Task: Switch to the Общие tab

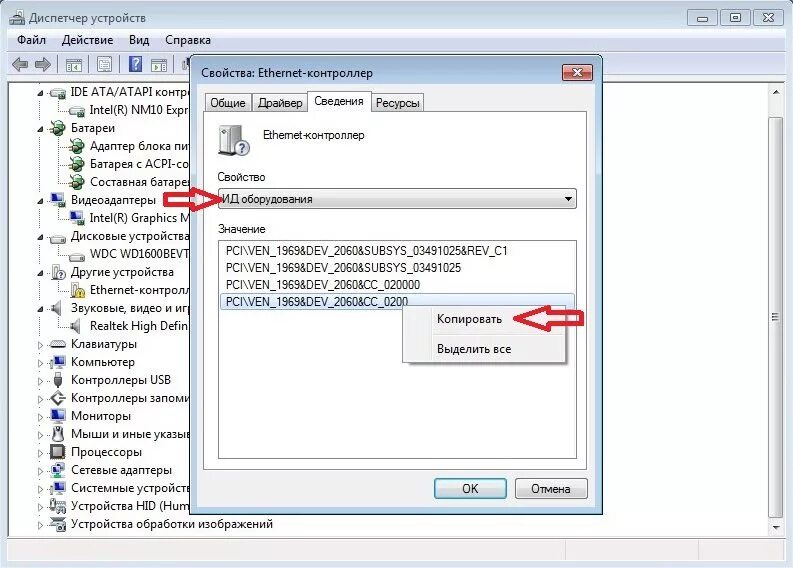Action: [228, 103]
